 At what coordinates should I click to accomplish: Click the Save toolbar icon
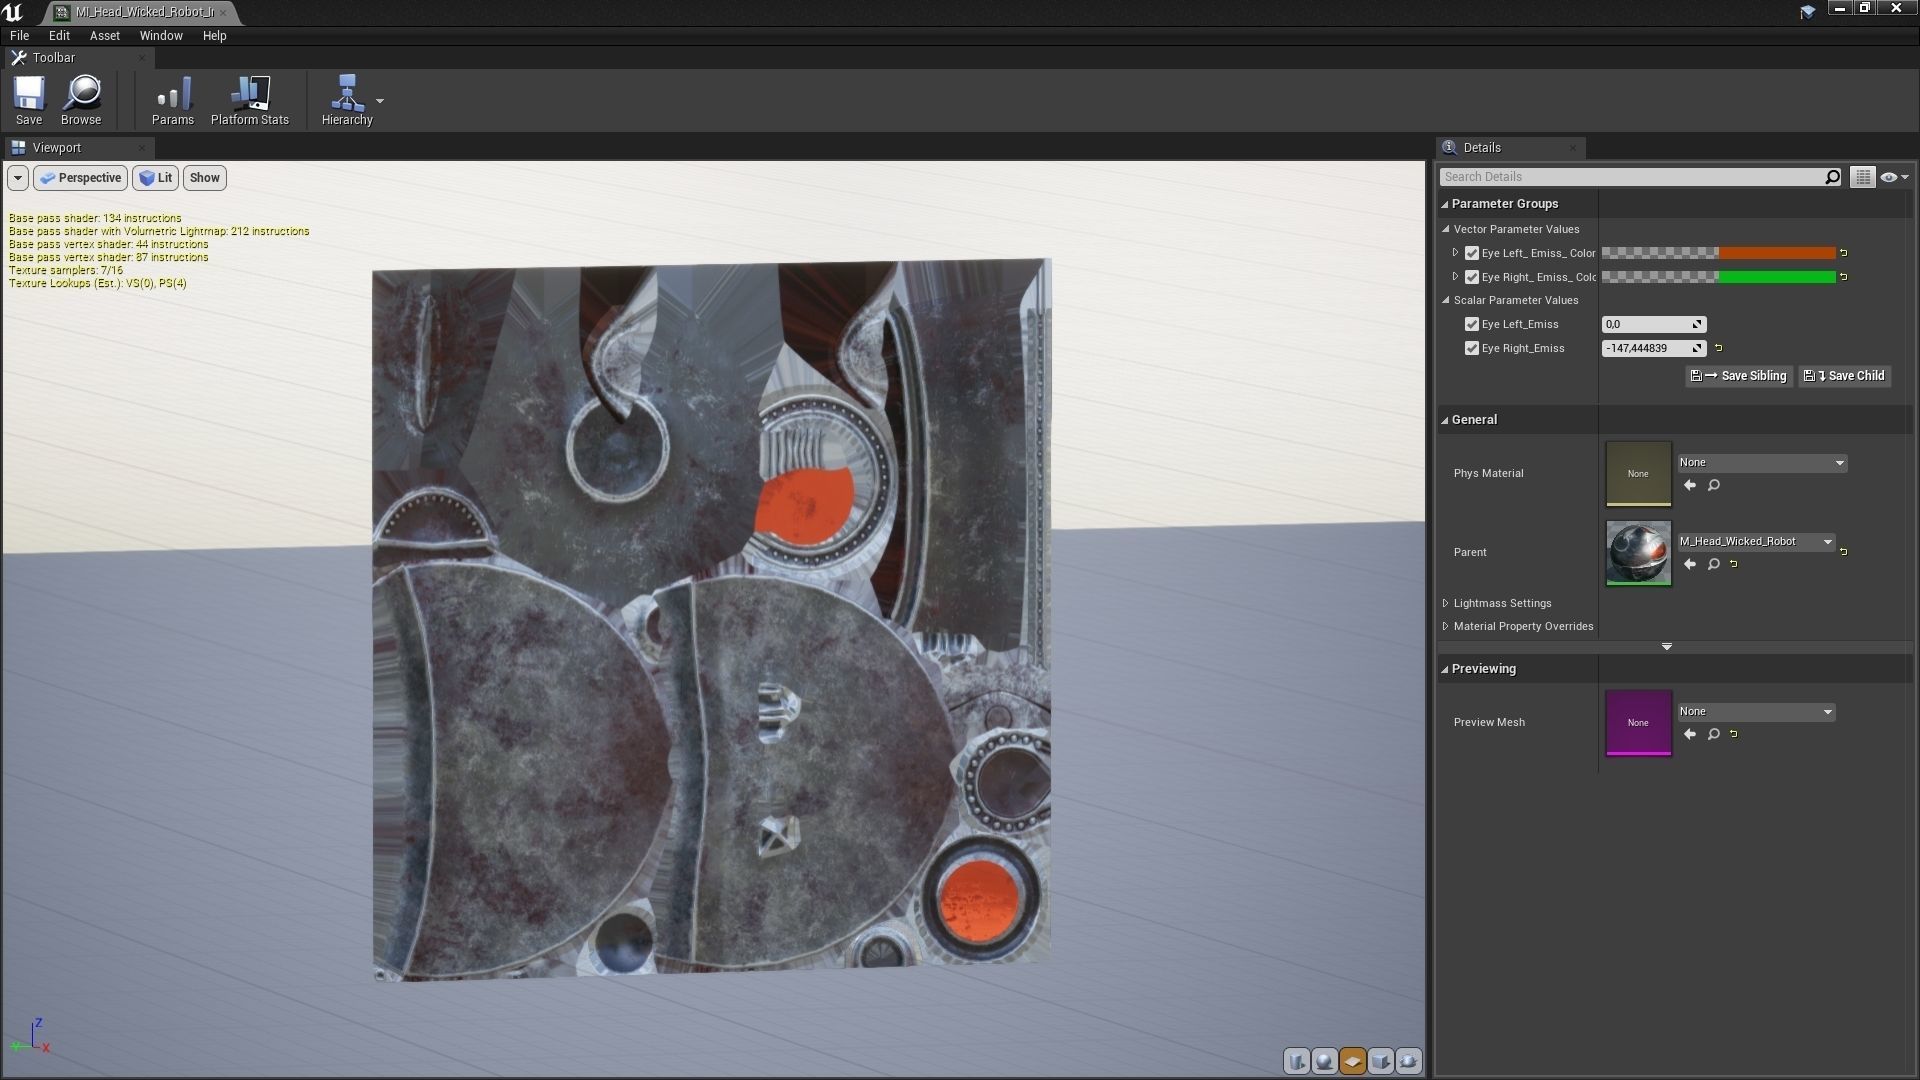coord(28,100)
